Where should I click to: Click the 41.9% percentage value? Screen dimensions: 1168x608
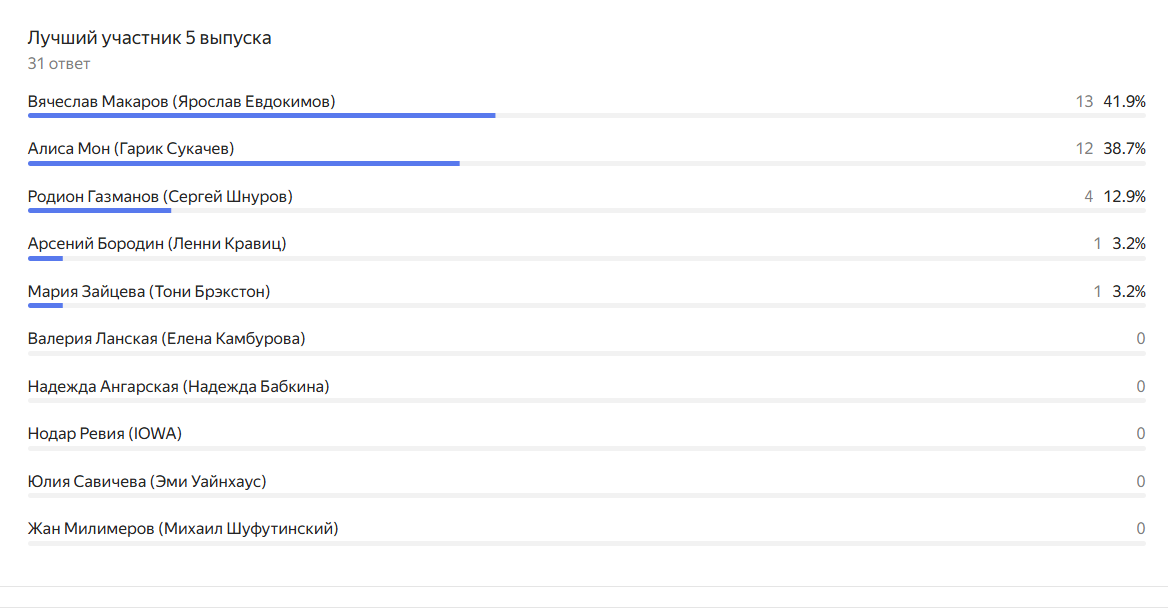pyautogui.click(x=1124, y=101)
